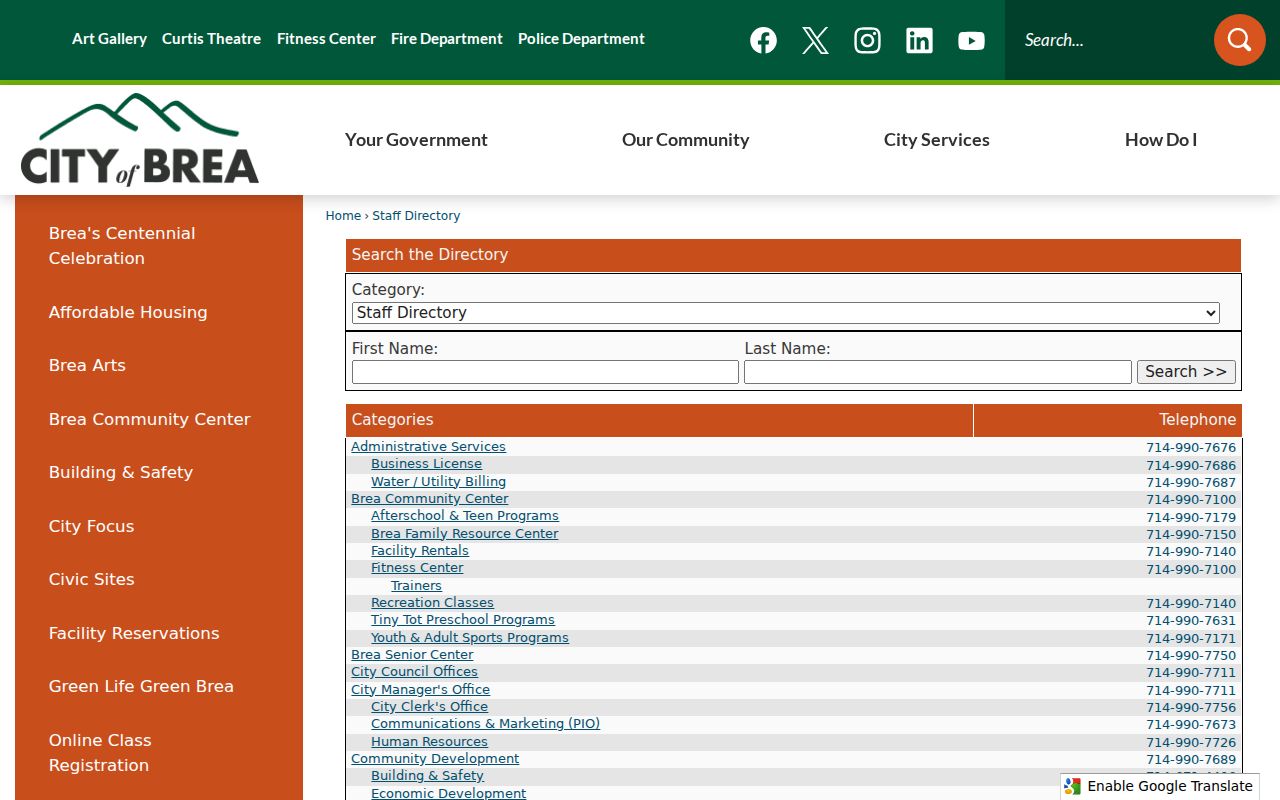
Task: Focus the First Name field
Action: 545,372
